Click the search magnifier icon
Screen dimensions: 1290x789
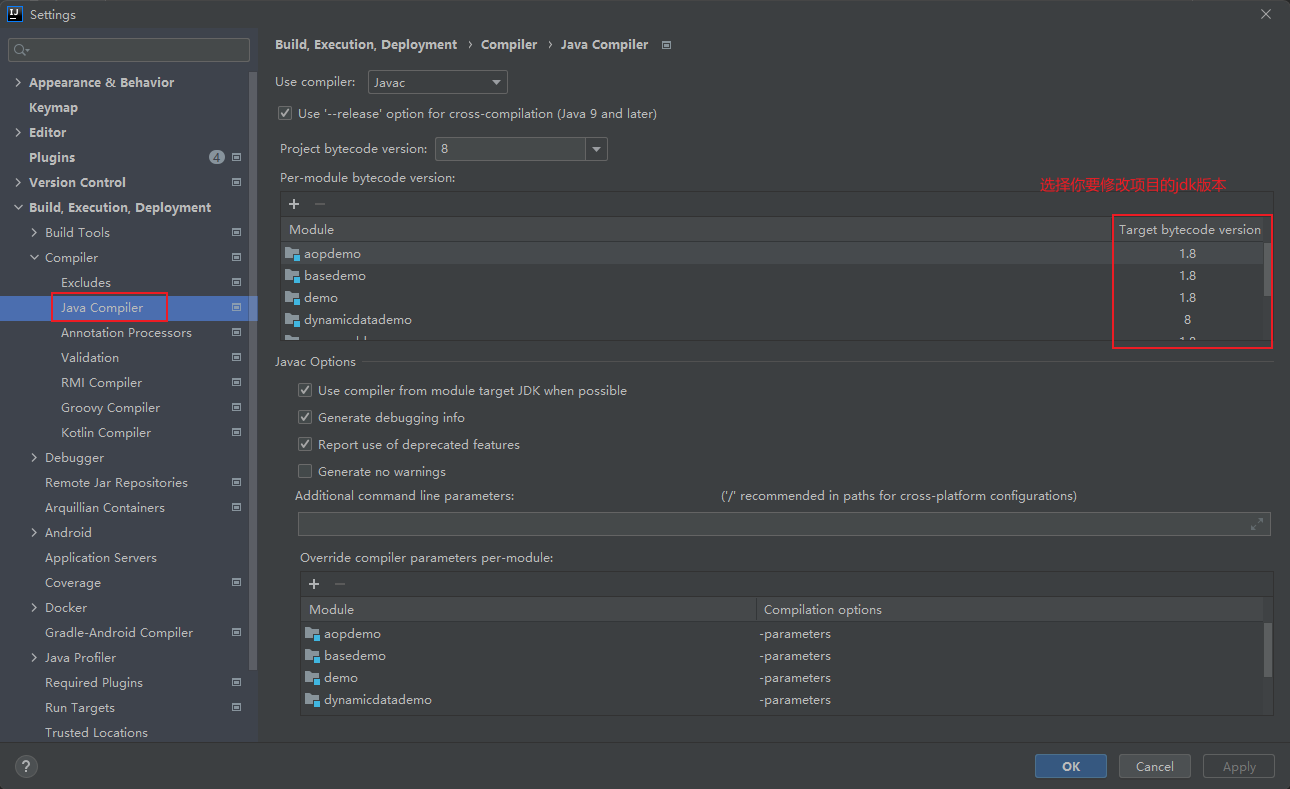pos(22,50)
